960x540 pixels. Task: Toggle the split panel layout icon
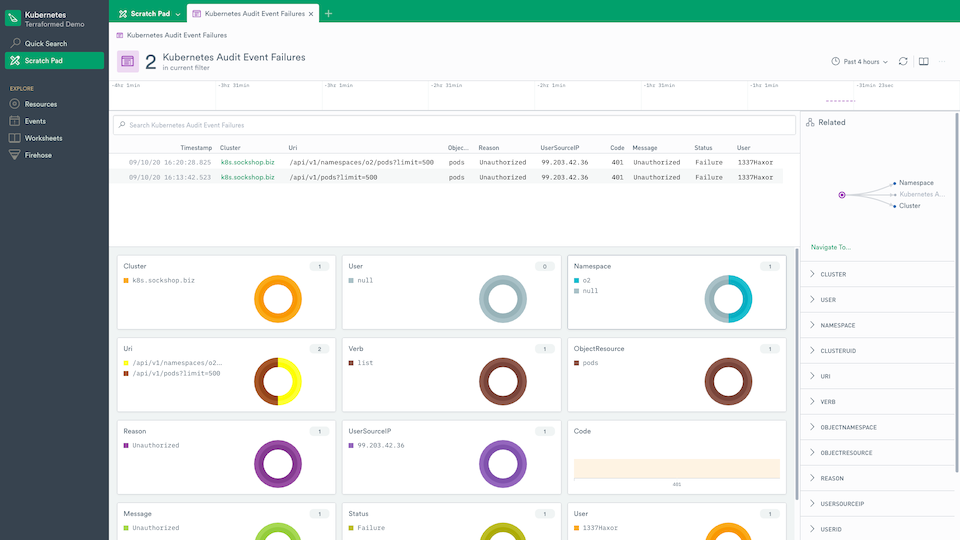[x=924, y=61]
